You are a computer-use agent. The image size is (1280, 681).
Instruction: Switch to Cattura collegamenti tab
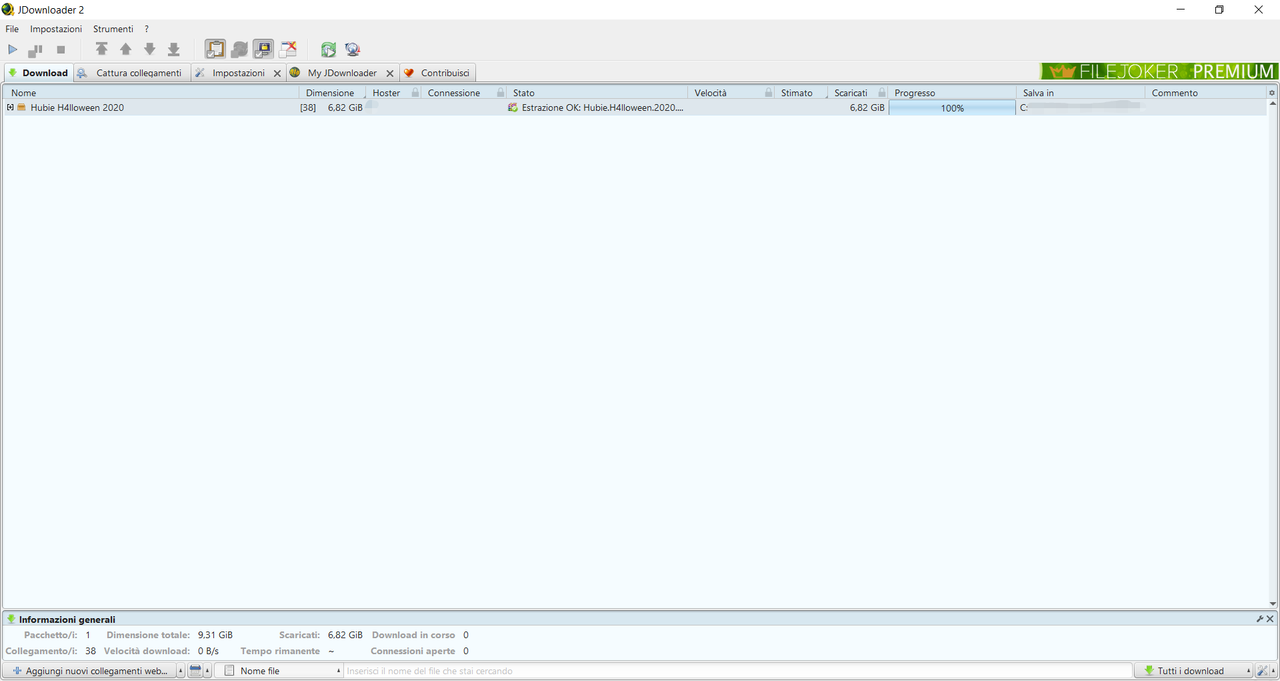131,73
